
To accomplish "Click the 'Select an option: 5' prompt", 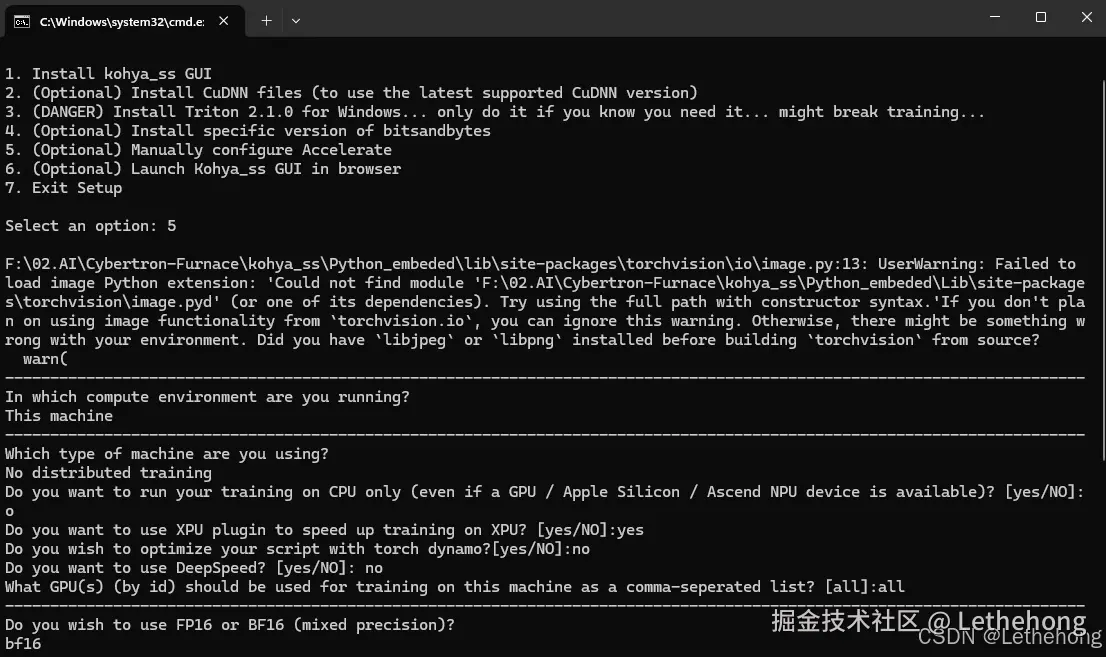I will pos(90,226).
